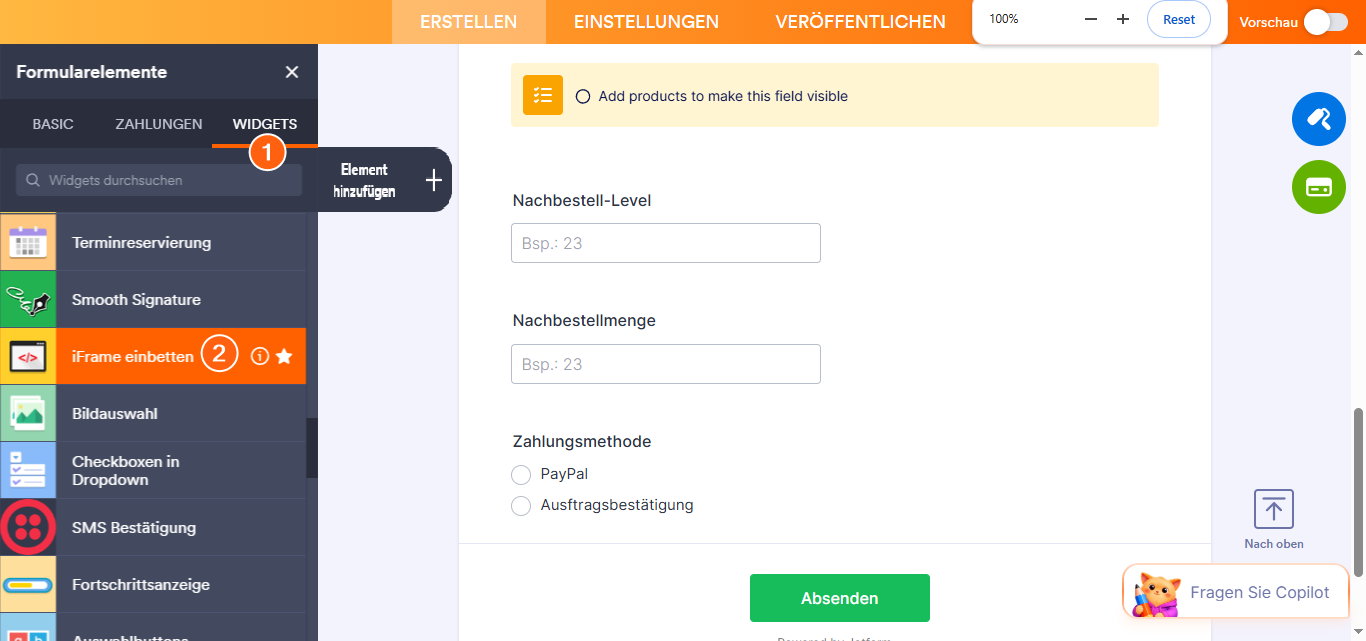Select the SMS Bestätigung Twilio icon
Viewport: 1366px width, 641px height.
[28, 527]
